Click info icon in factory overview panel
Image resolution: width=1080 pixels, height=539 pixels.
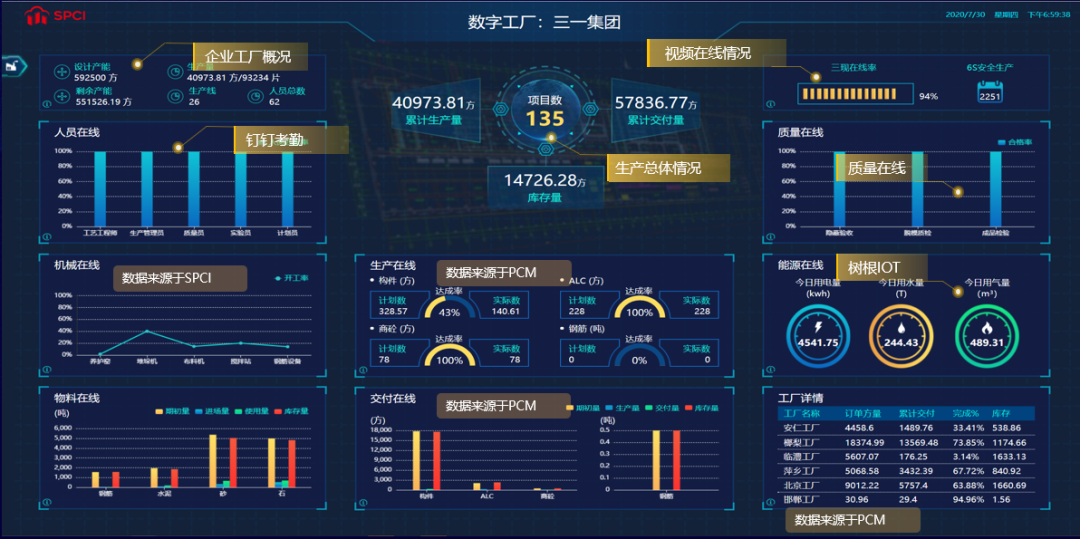pyautogui.click(x=48, y=105)
